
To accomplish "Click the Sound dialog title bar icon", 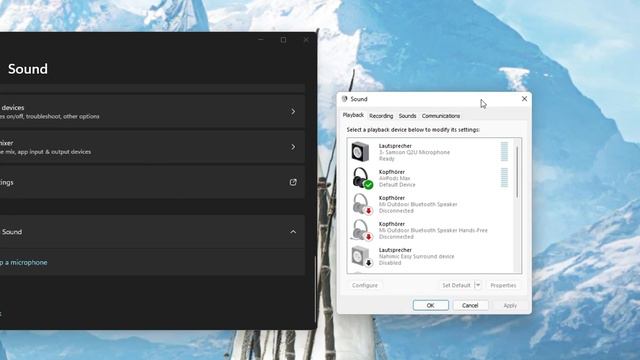I will click(344, 99).
